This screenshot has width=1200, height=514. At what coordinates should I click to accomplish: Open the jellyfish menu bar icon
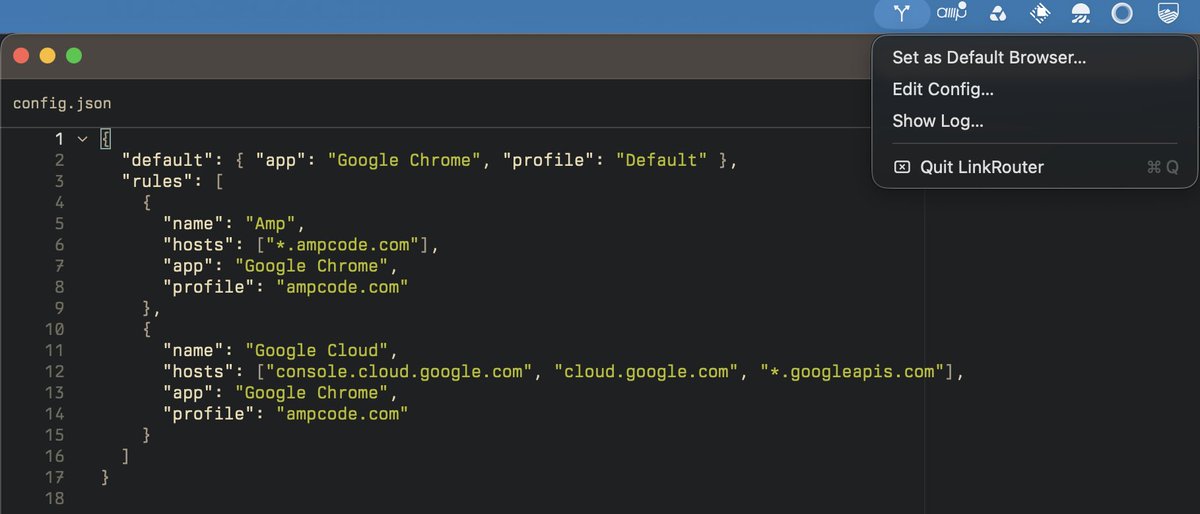tap(1081, 13)
